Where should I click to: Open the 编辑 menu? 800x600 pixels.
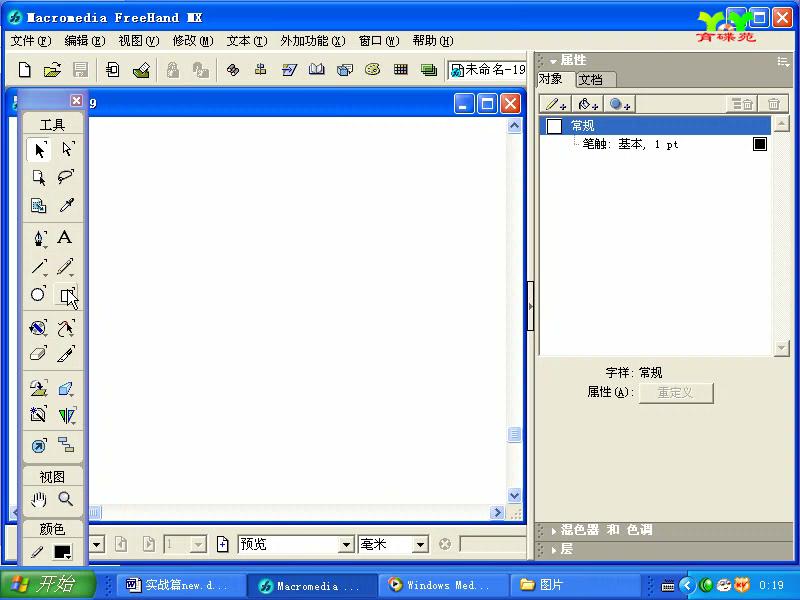point(85,40)
